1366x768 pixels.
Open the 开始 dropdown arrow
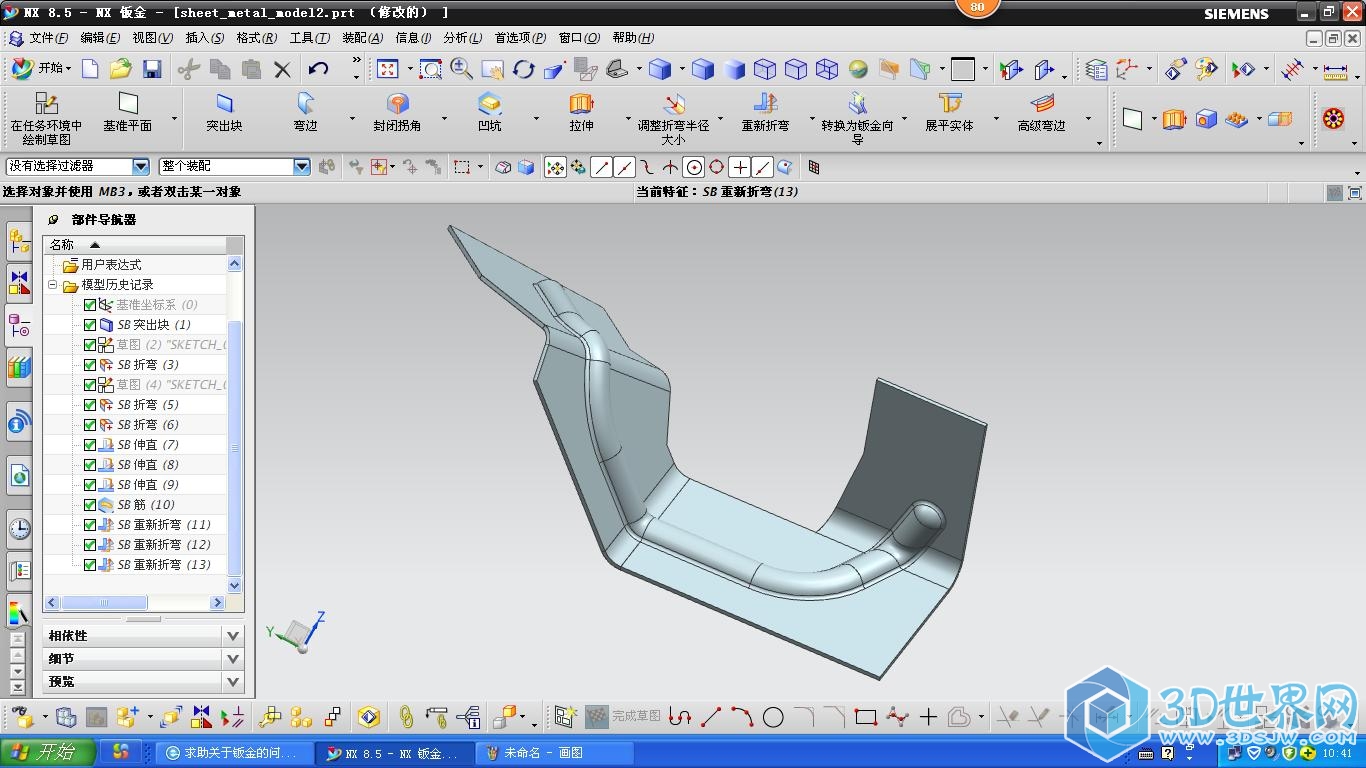[68, 69]
